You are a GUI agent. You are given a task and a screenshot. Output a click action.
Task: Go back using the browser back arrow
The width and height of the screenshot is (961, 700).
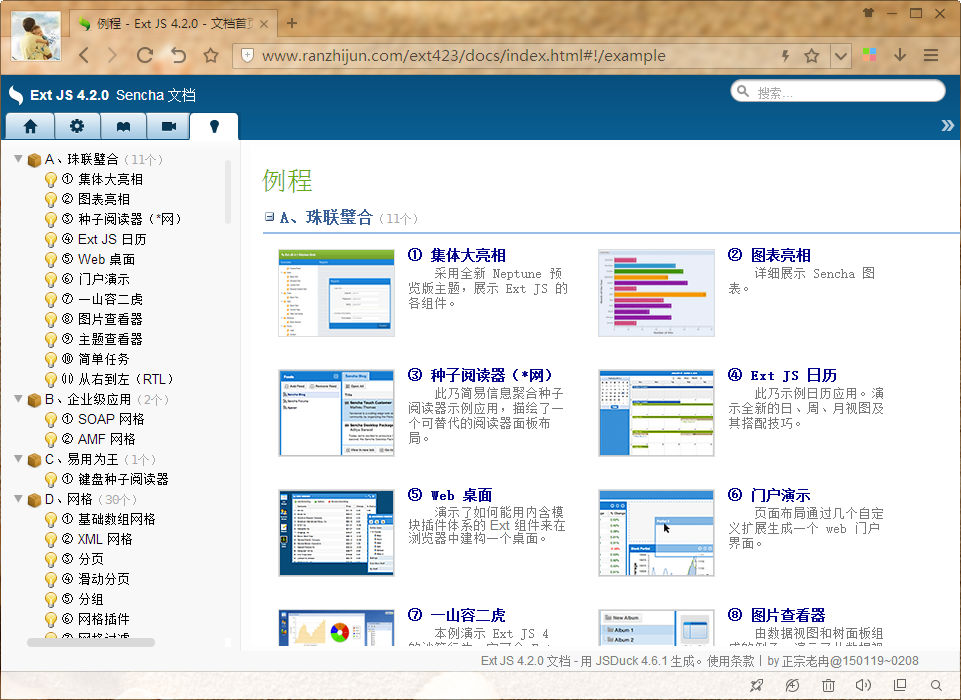point(84,55)
